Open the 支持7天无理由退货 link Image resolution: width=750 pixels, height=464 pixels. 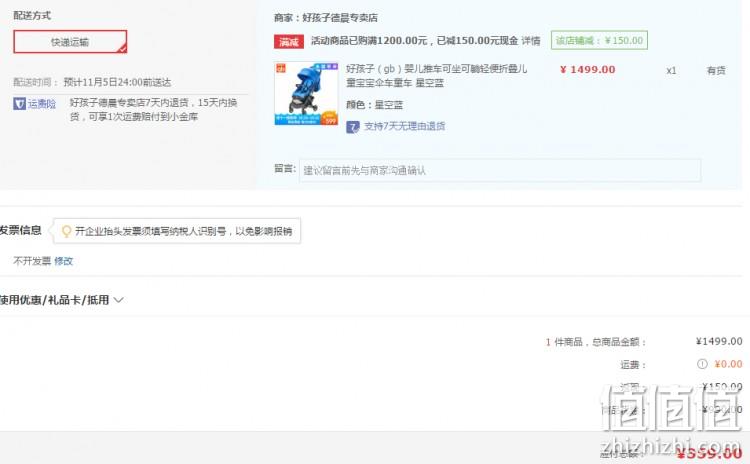[405, 126]
